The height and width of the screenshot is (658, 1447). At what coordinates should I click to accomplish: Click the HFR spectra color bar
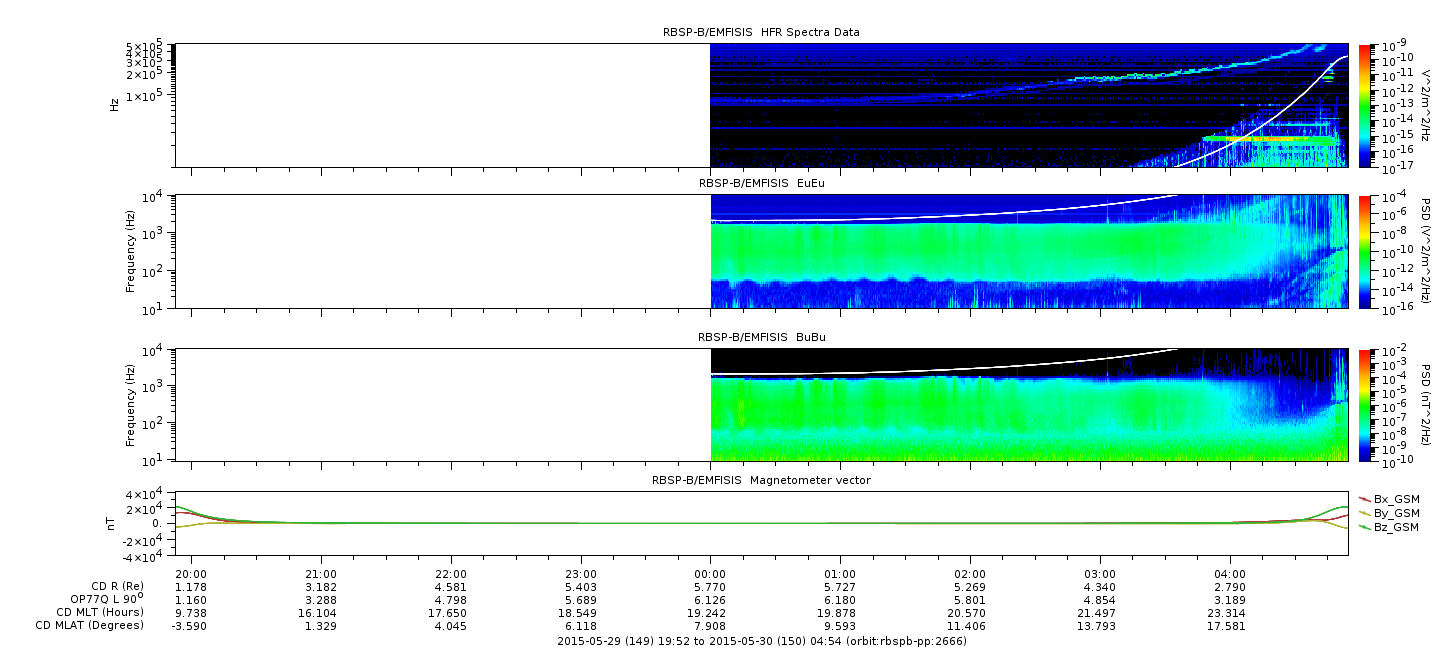[x=1365, y=105]
